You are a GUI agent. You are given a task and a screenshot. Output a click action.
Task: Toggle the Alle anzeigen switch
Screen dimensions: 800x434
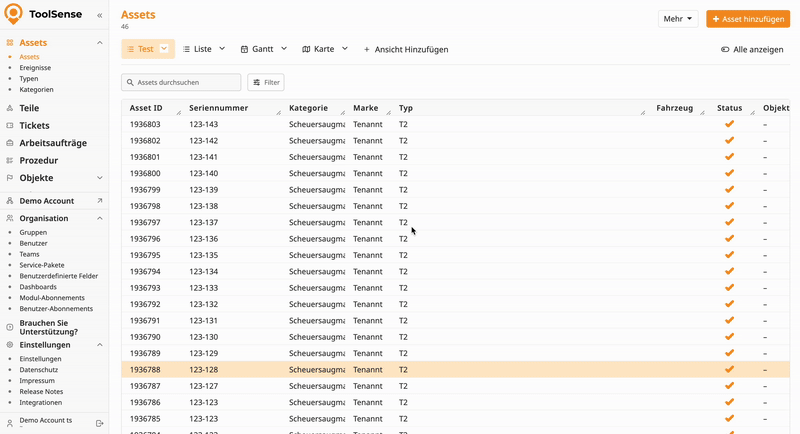click(725, 49)
